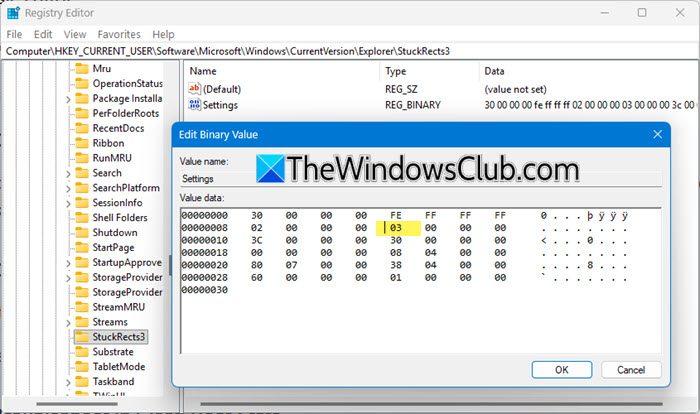
Task: Select the Substrate folder icon
Action: [x=82, y=352]
